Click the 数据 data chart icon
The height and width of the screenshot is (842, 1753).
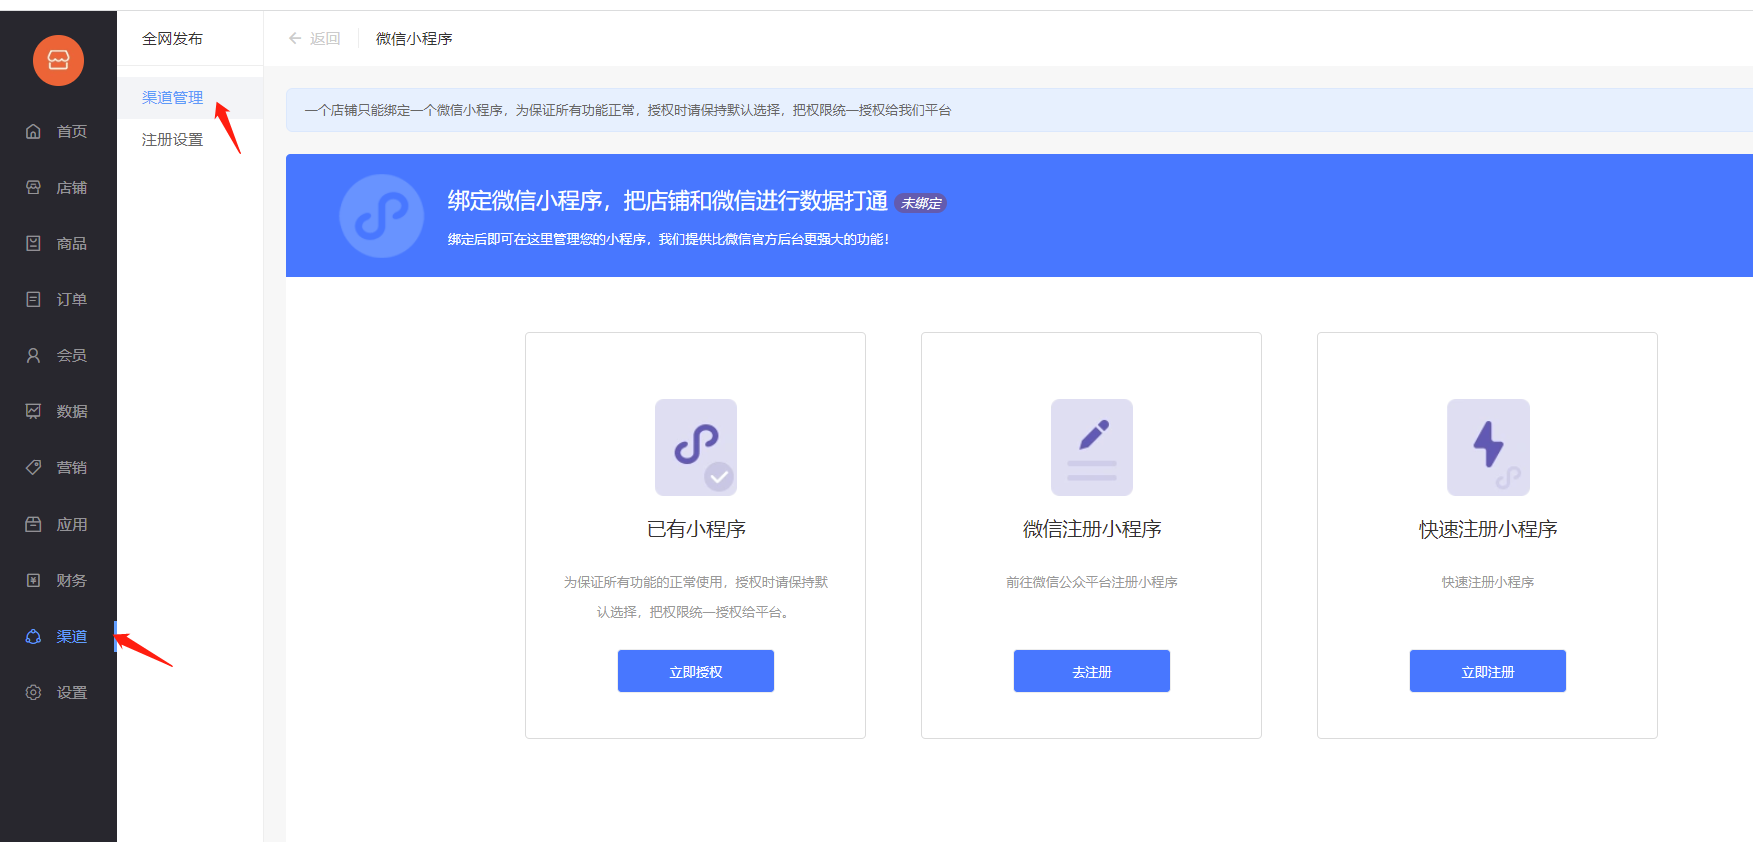pyautogui.click(x=33, y=411)
